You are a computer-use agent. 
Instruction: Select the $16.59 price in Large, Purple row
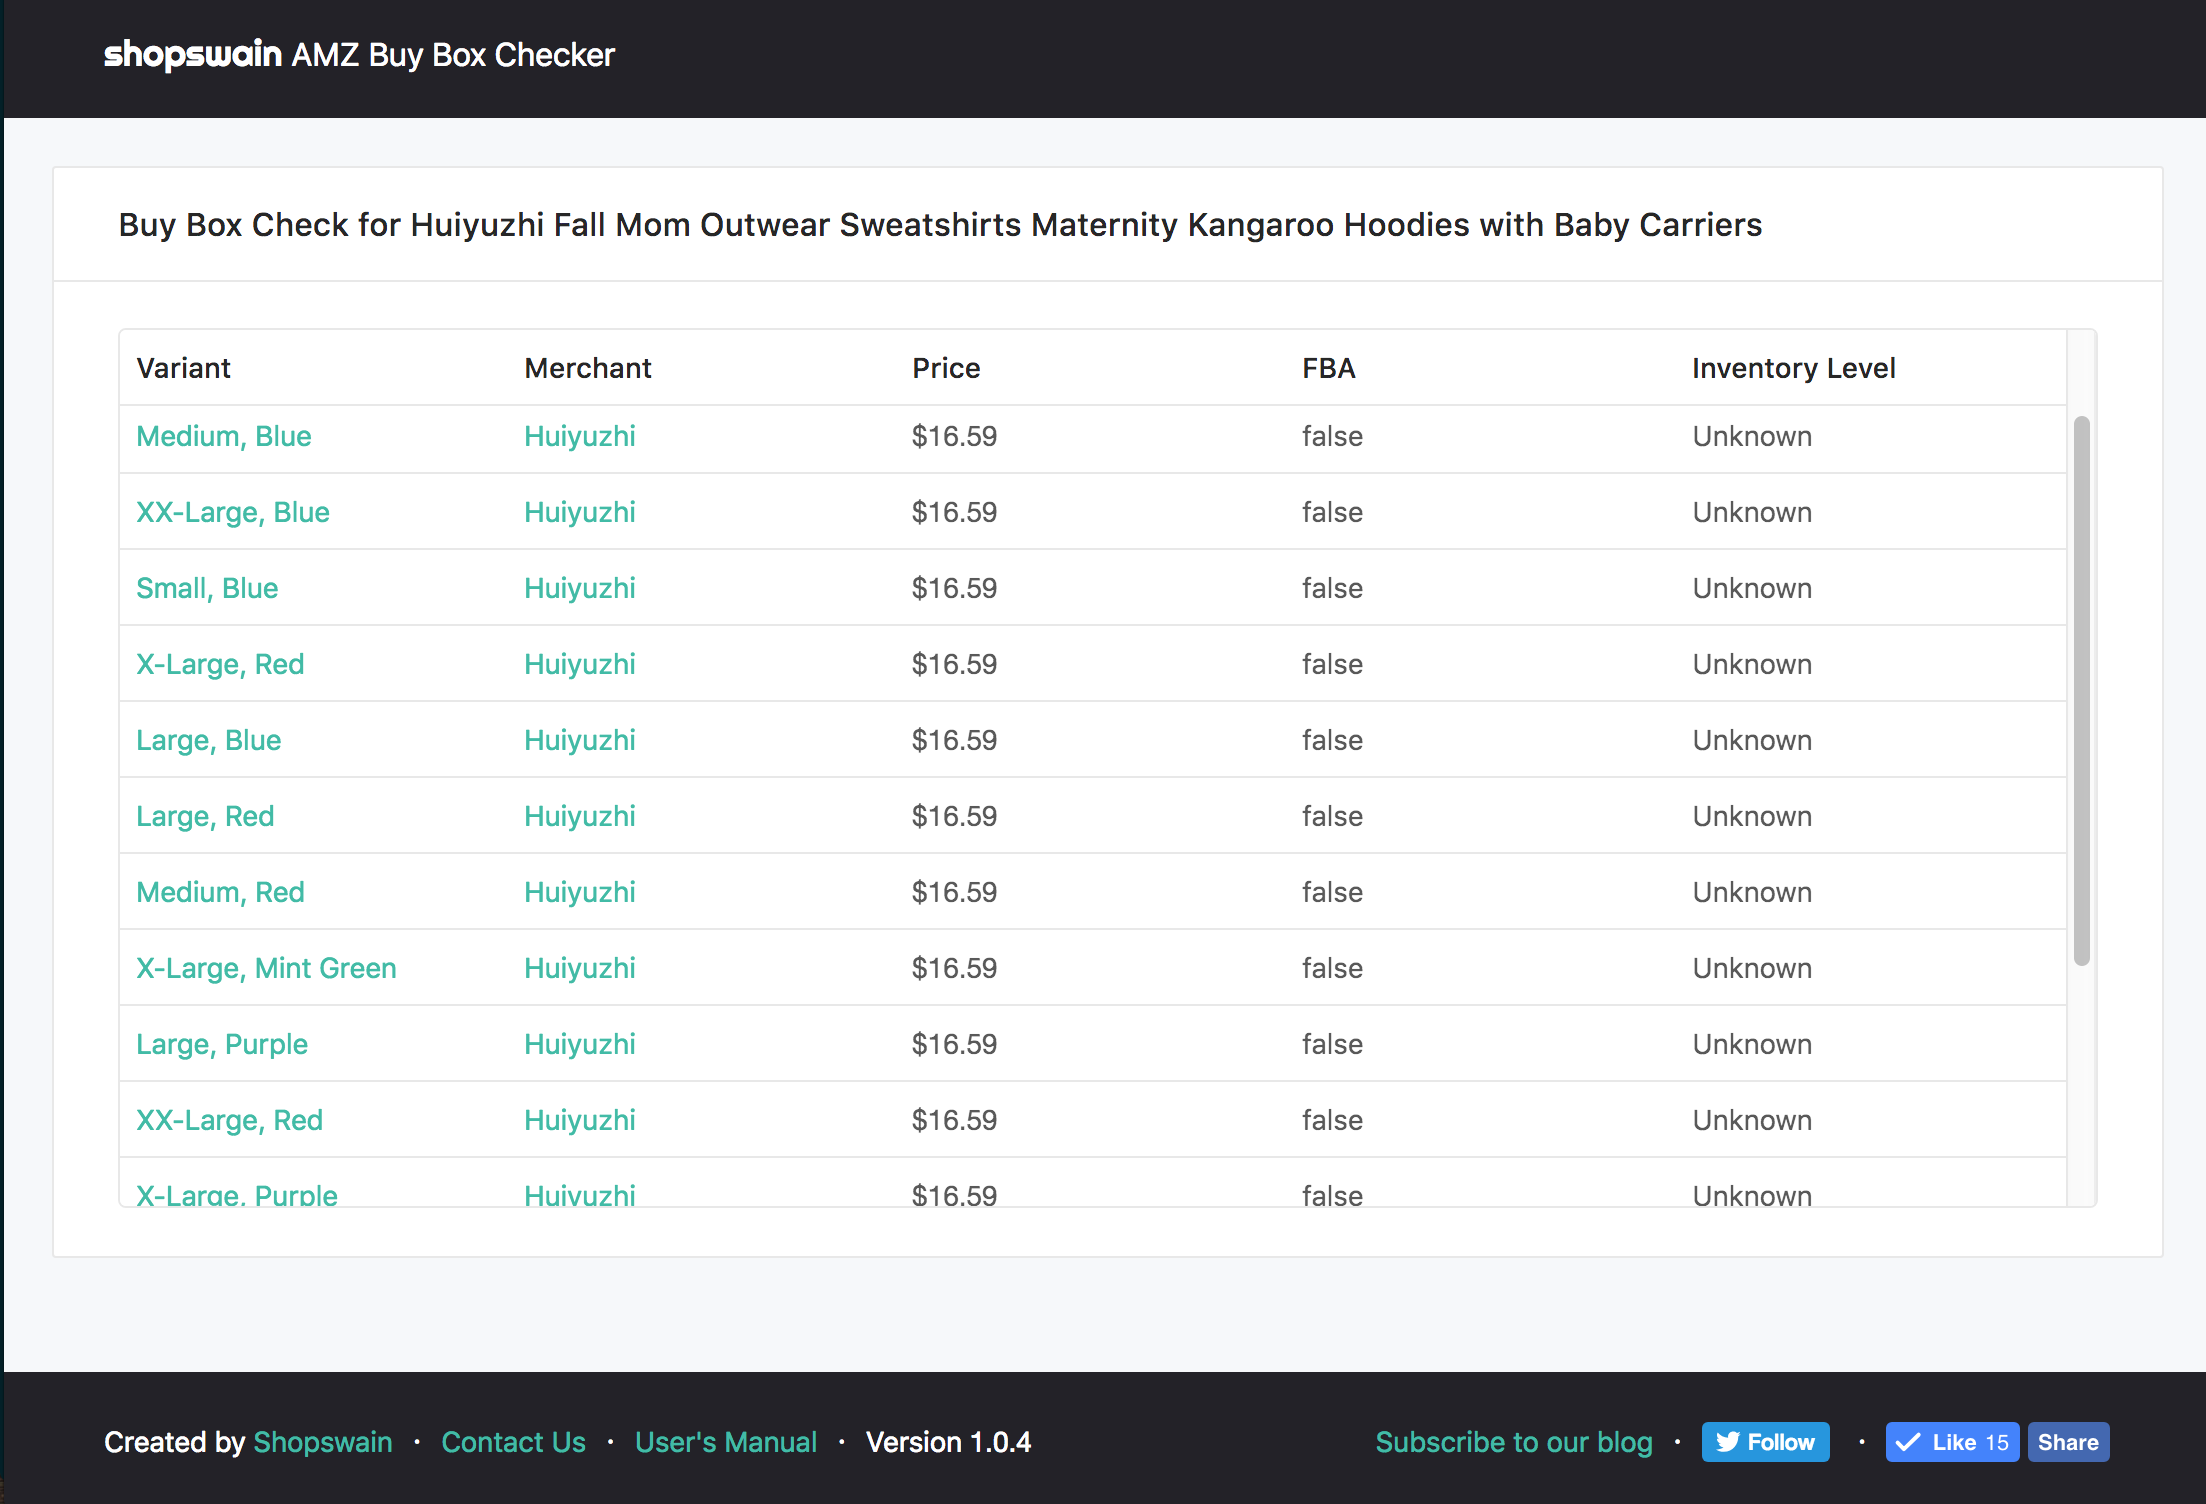click(954, 1044)
